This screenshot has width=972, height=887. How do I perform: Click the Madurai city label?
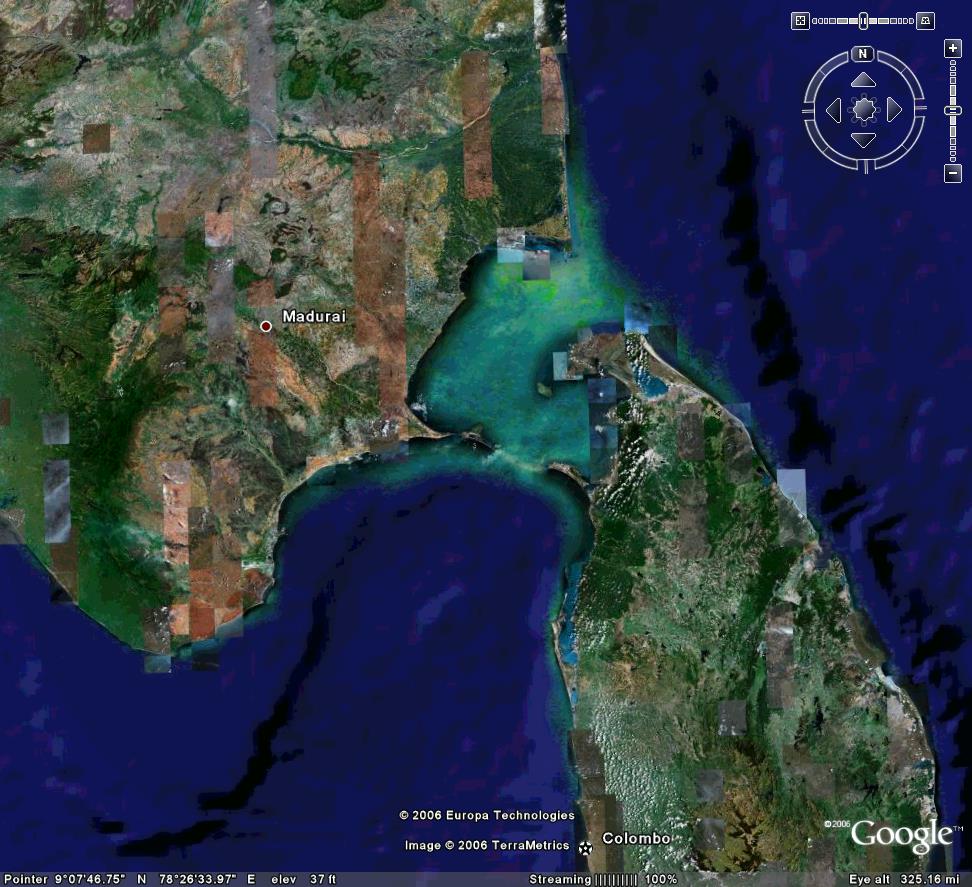(x=314, y=317)
